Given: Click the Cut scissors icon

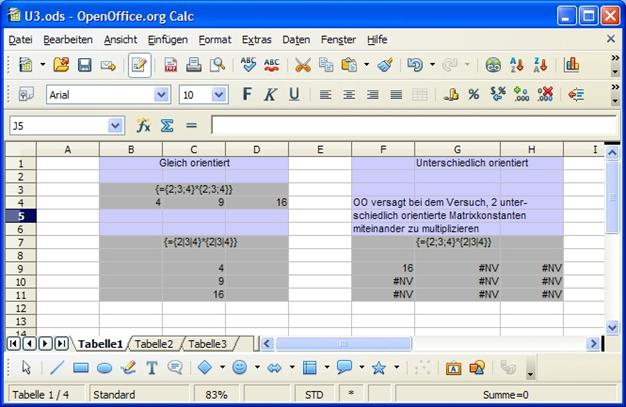Looking at the screenshot, I should coord(302,65).
